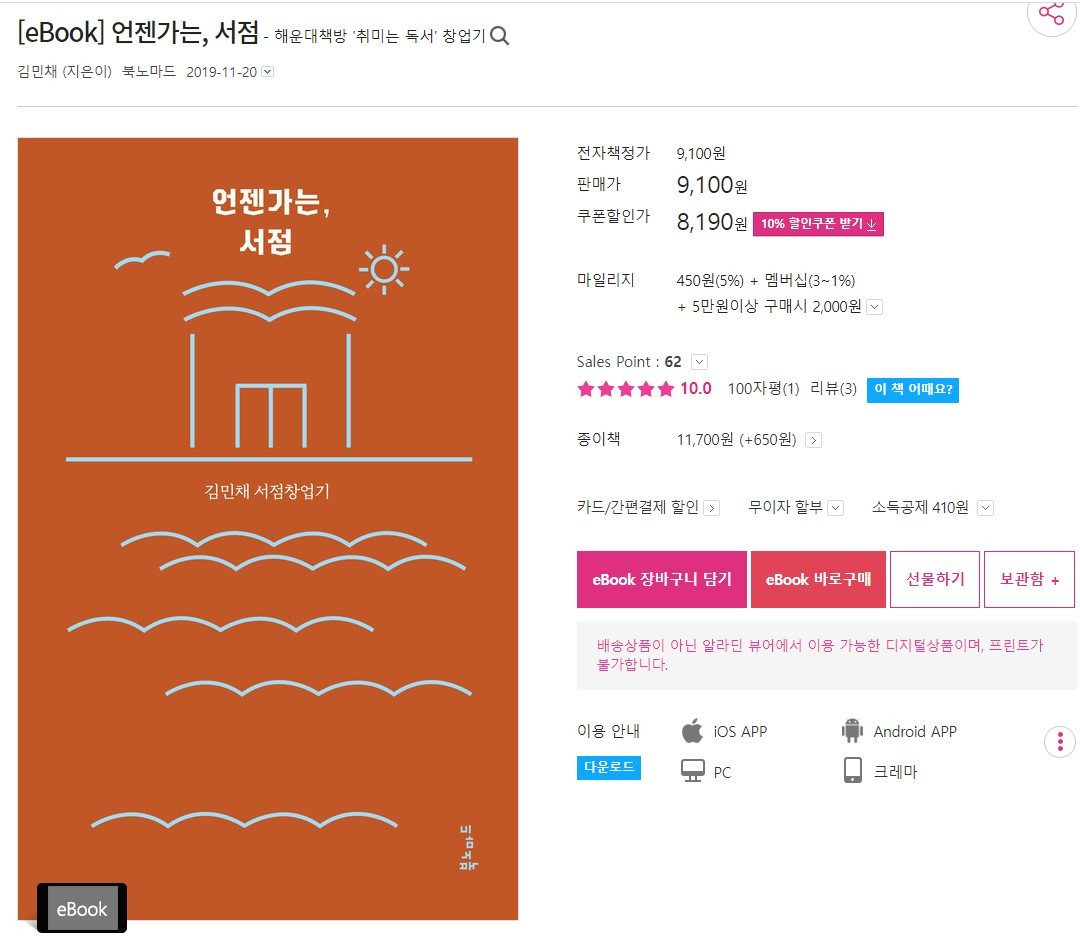Expand 카드/간편결제 할인 details arrow

pyautogui.click(x=710, y=507)
